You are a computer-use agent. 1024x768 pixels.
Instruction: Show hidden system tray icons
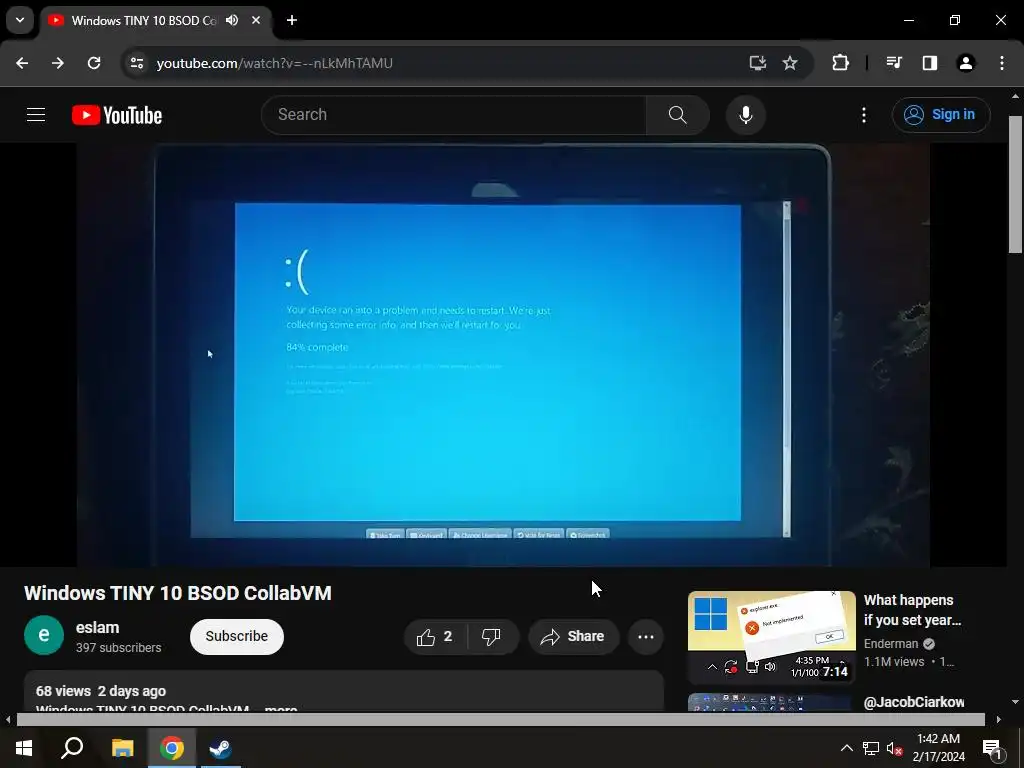coord(846,748)
